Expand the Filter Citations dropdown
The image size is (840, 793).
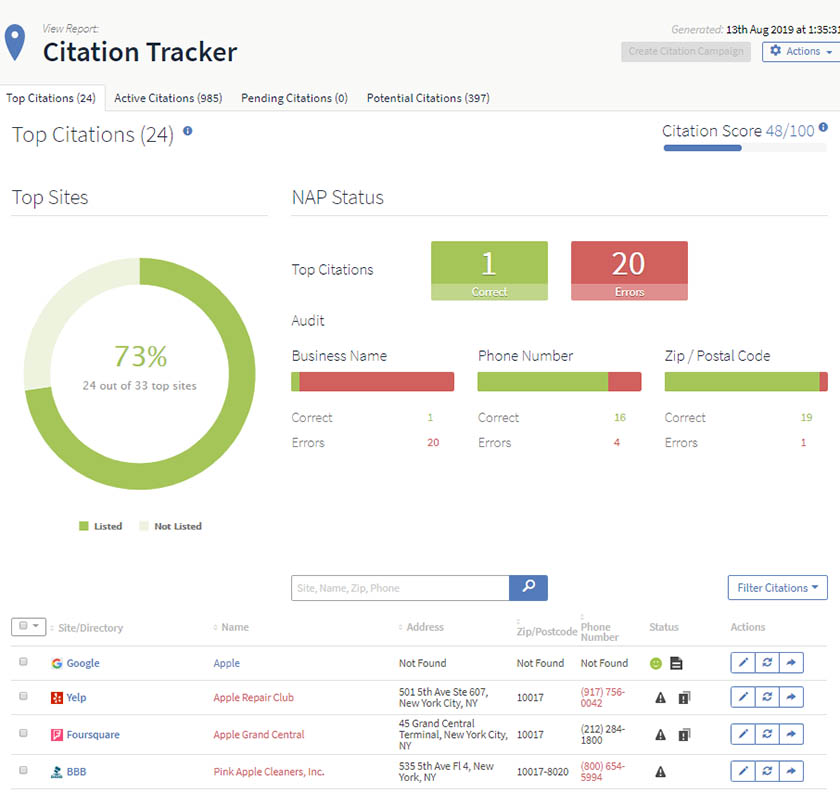pos(777,588)
